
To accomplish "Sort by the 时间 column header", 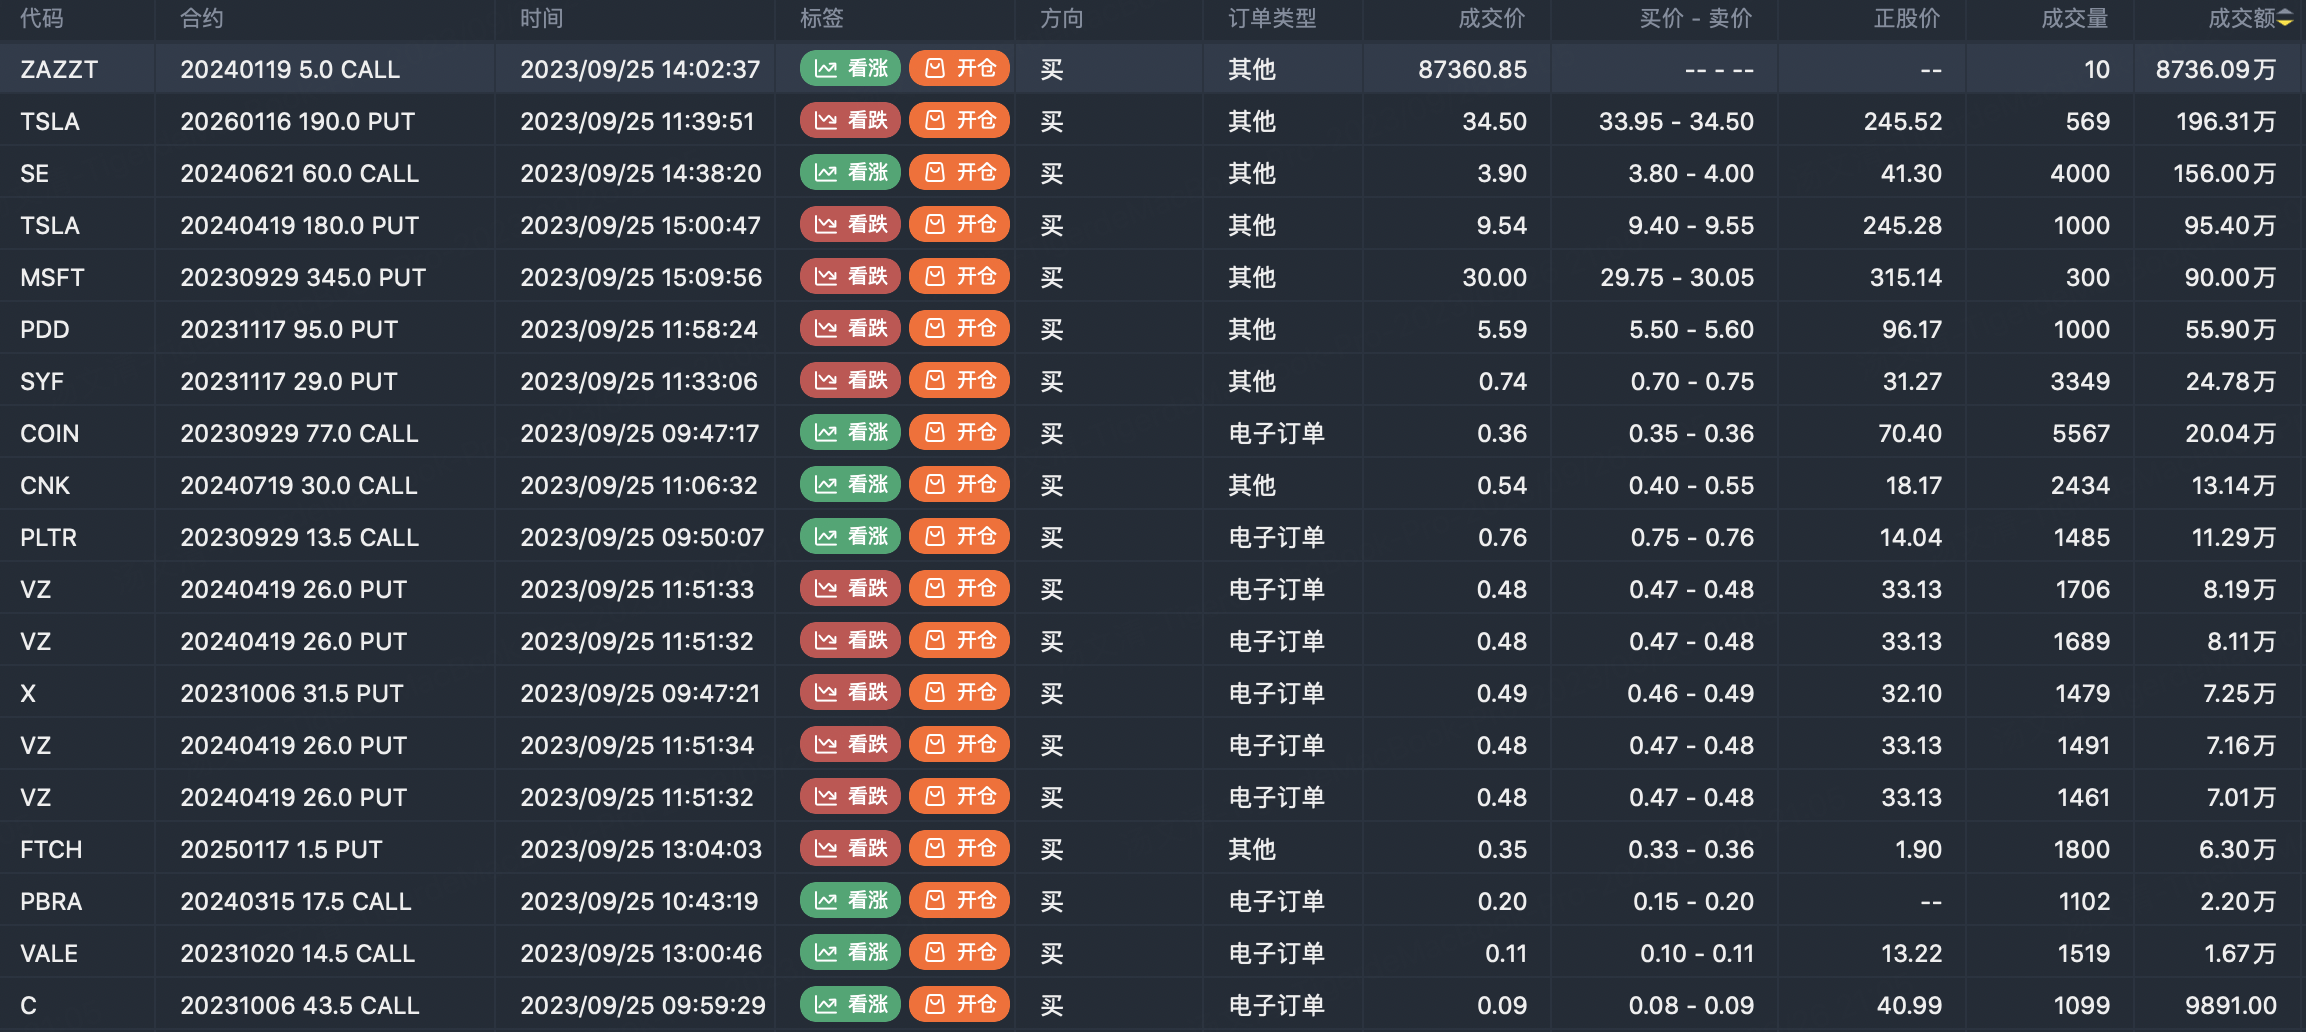I will click(x=542, y=19).
